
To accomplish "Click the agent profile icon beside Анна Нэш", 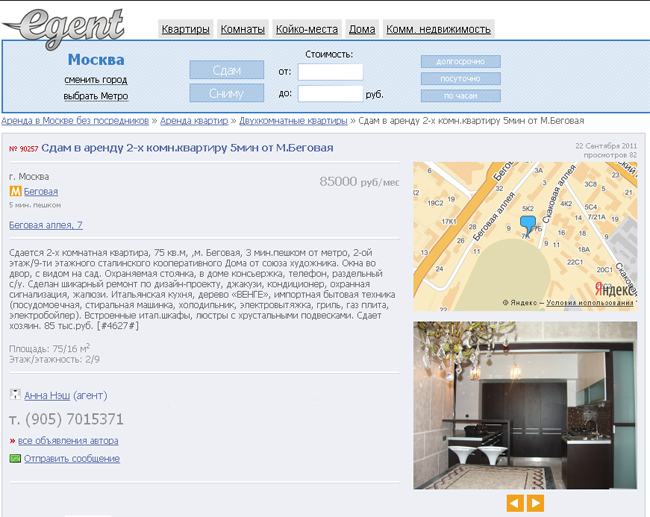I will point(15,395).
